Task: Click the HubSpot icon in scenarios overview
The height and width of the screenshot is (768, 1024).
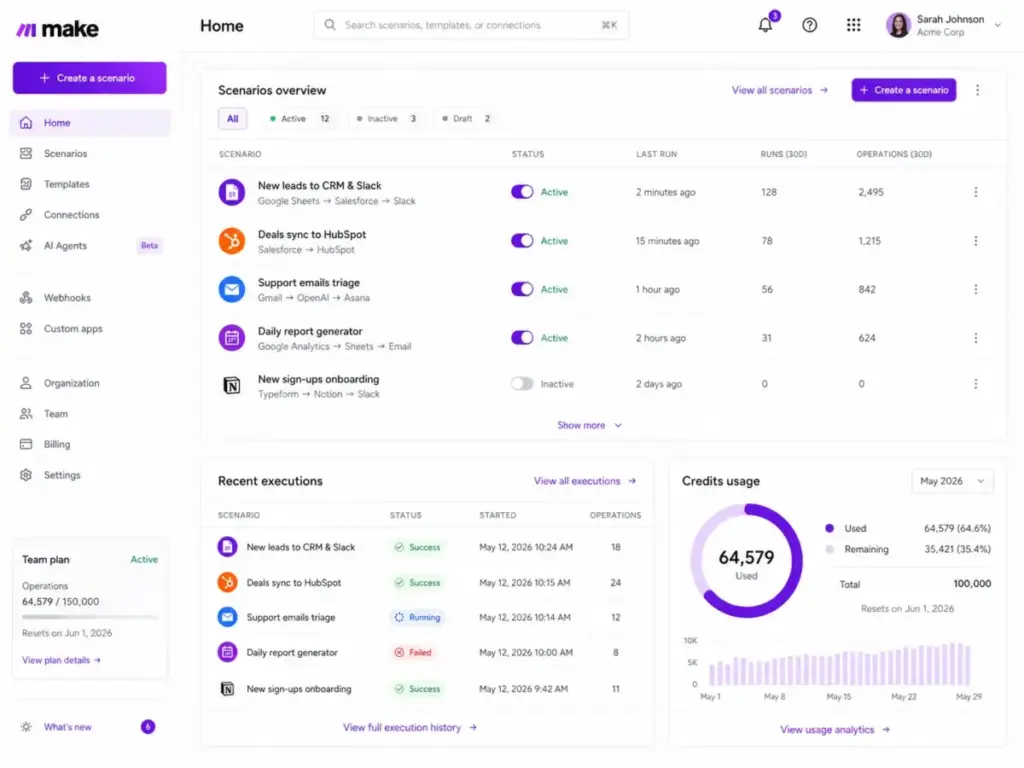Action: (232, 241)
